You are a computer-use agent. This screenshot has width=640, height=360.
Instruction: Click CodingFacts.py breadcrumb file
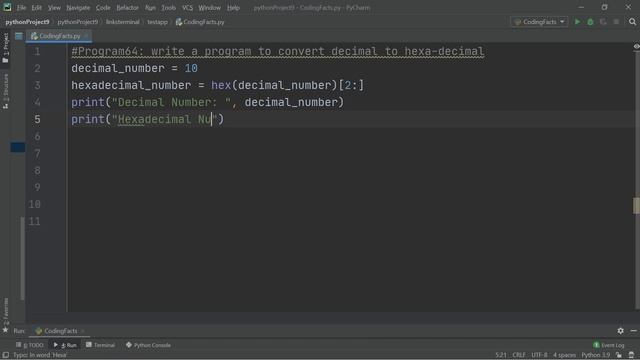(x=200, y=22)
